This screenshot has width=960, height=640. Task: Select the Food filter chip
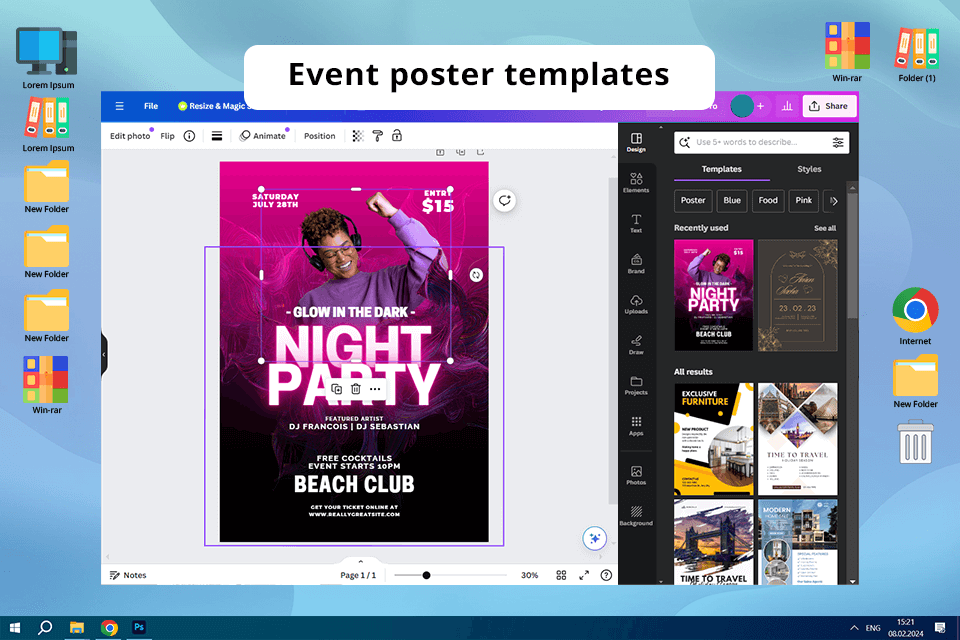[768, 200]
